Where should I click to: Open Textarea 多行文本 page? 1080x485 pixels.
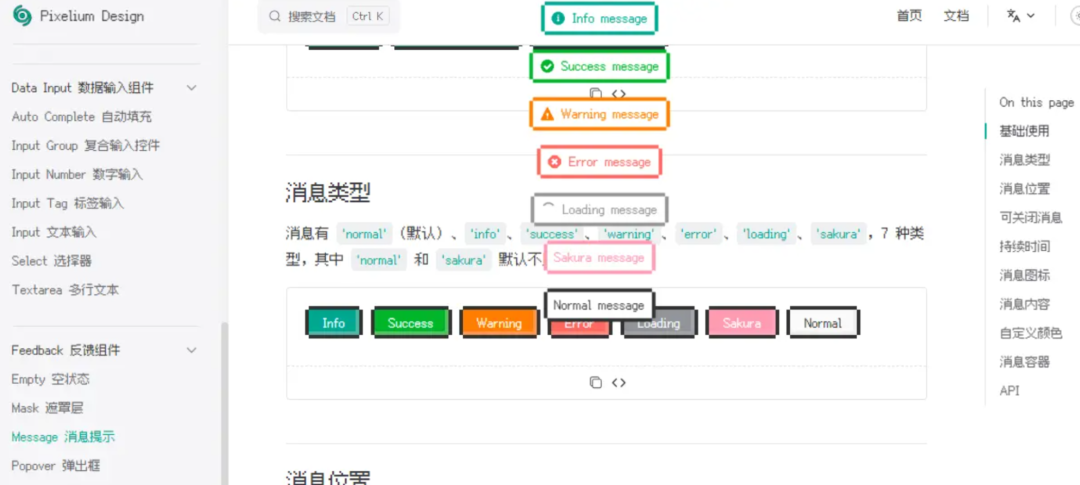tap(65, 291)
